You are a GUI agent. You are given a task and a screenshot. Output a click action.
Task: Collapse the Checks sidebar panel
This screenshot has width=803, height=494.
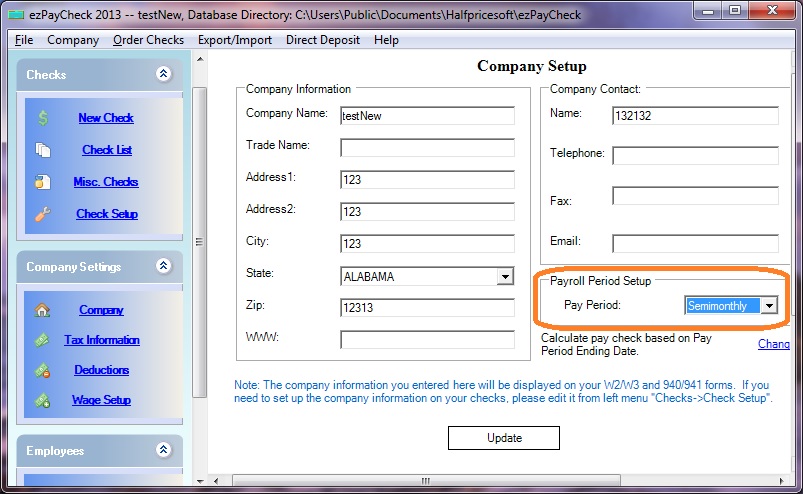[x=164, y=74]
